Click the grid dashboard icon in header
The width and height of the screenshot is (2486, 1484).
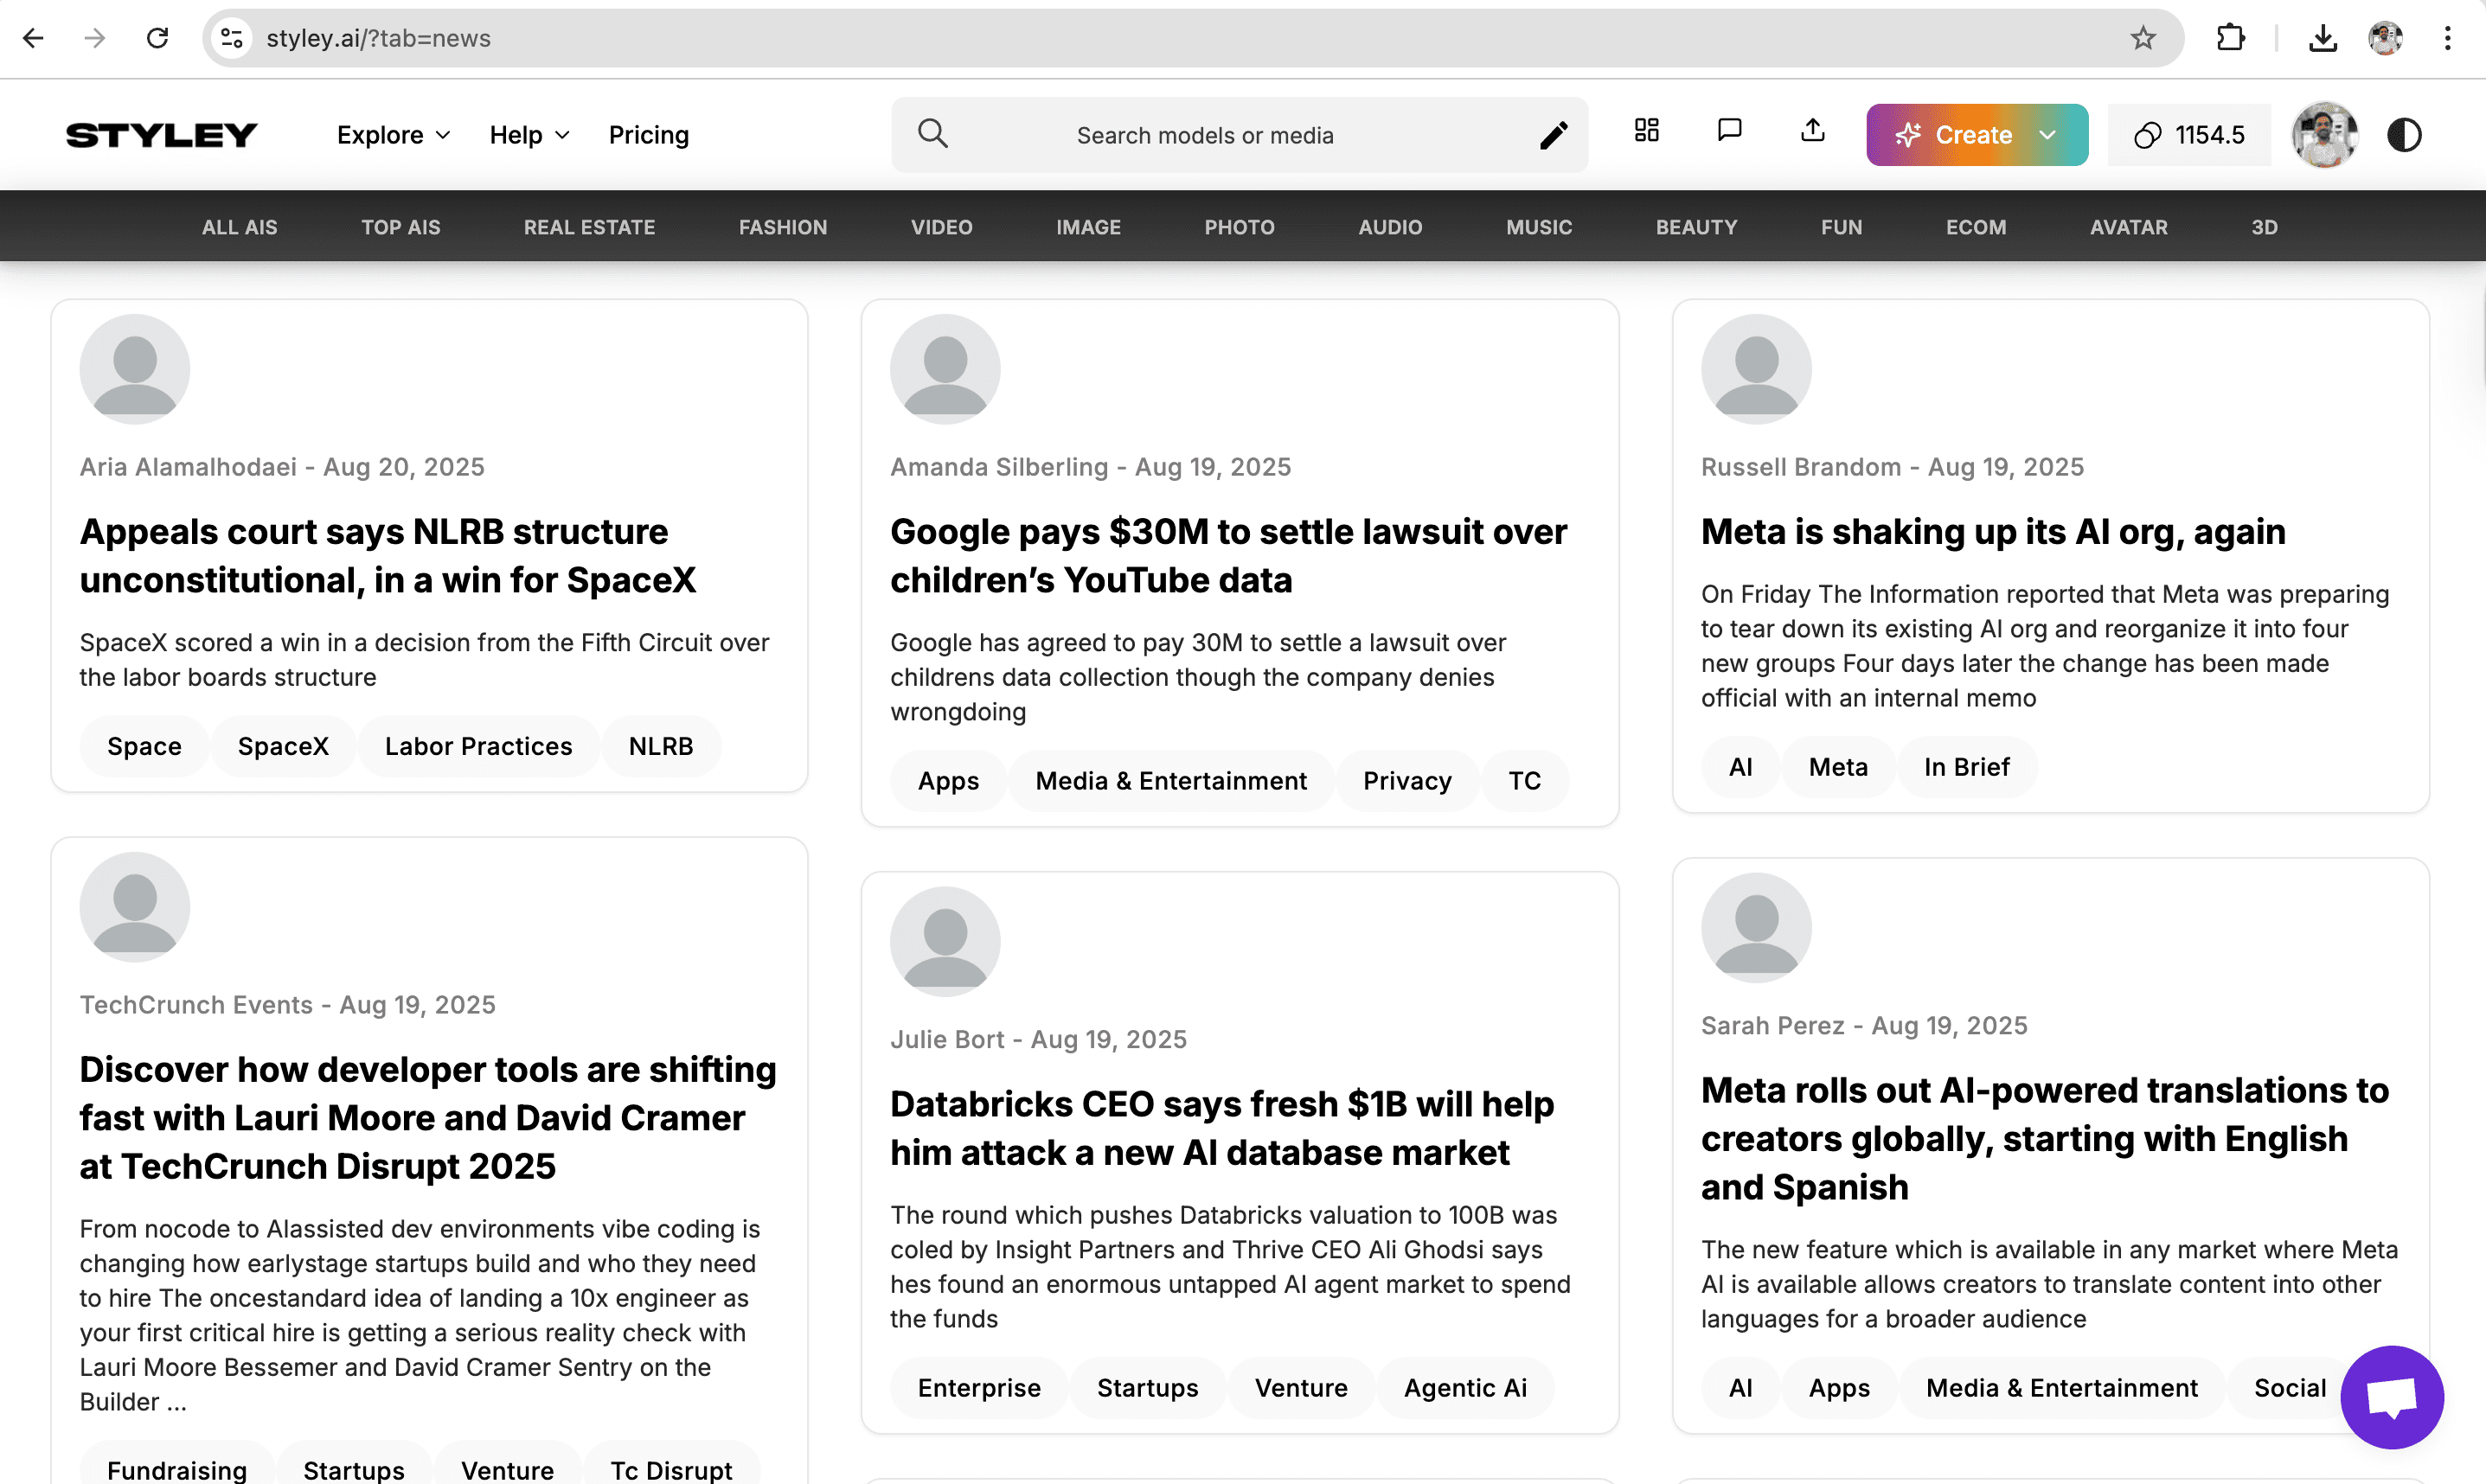pos(1646,131)
